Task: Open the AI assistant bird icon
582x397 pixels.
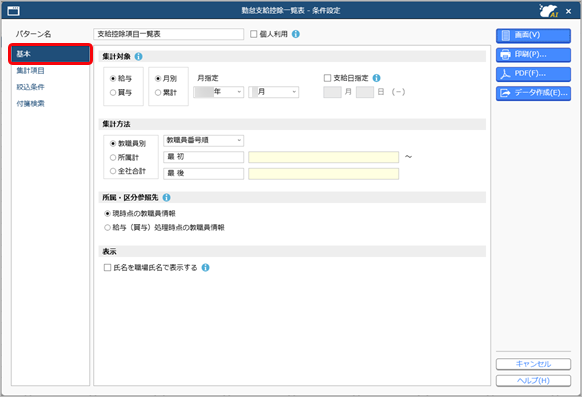Action: point(549,11)
